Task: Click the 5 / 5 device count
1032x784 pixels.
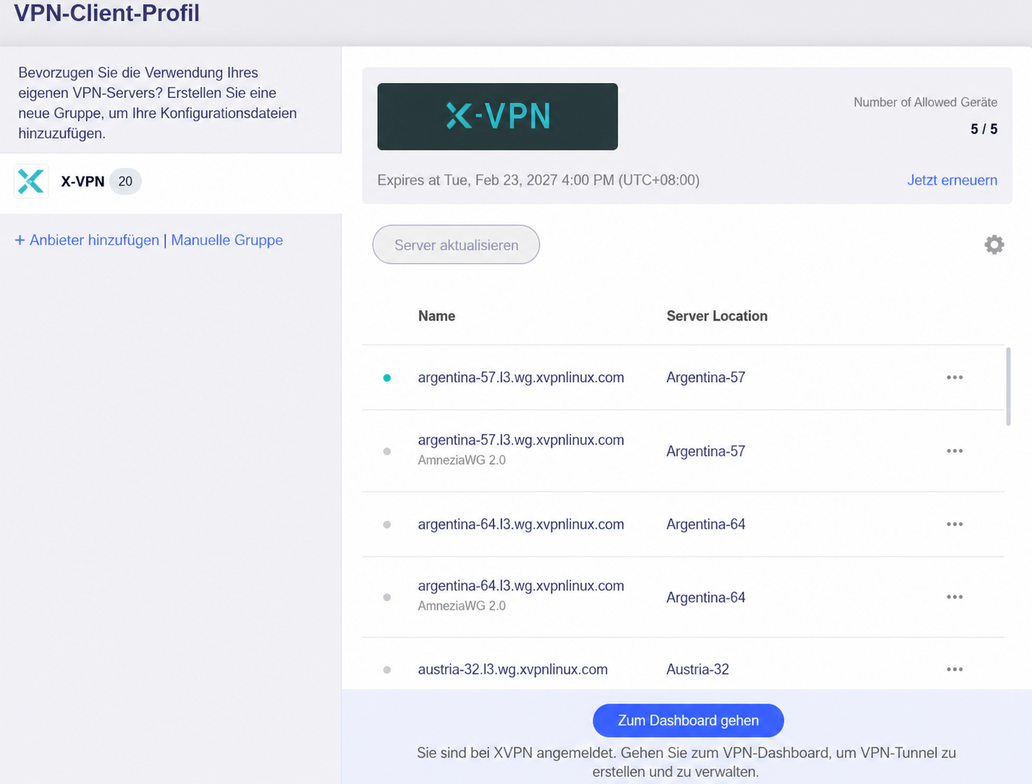Action: (x=984, y=129)
